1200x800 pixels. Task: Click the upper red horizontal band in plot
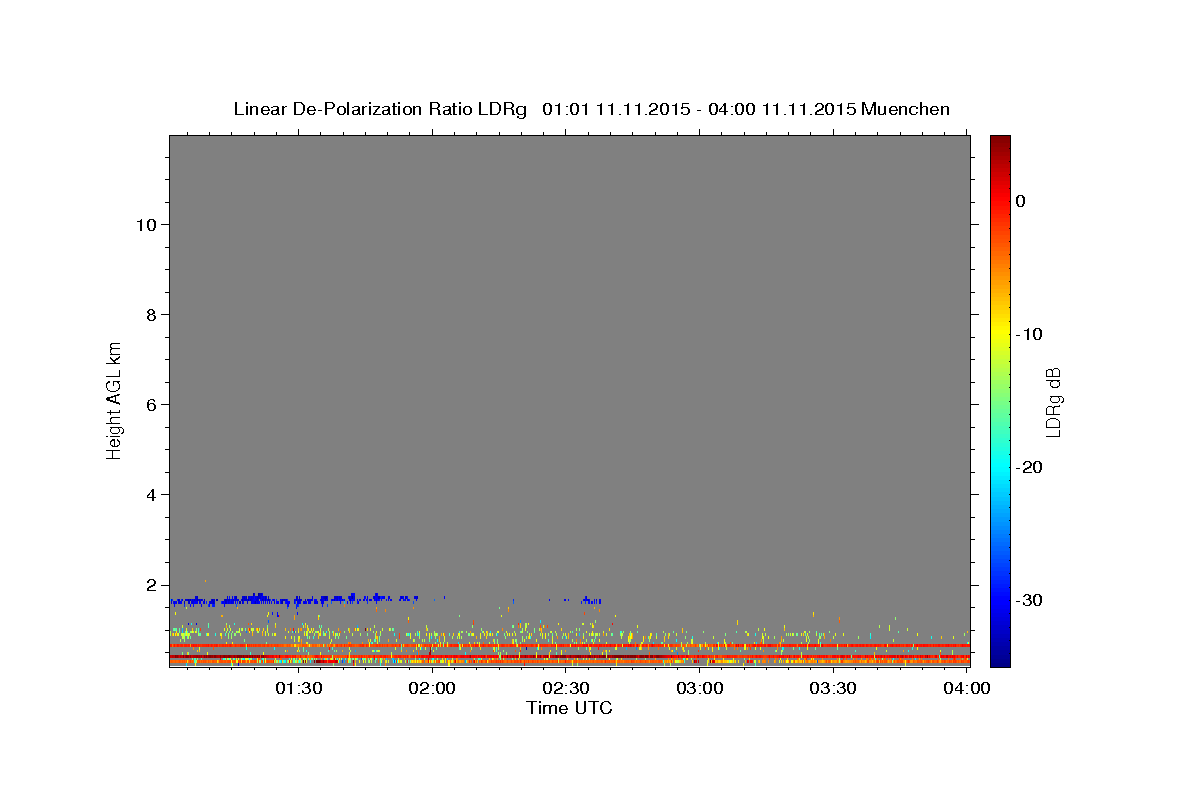click(x=569, y=645)
